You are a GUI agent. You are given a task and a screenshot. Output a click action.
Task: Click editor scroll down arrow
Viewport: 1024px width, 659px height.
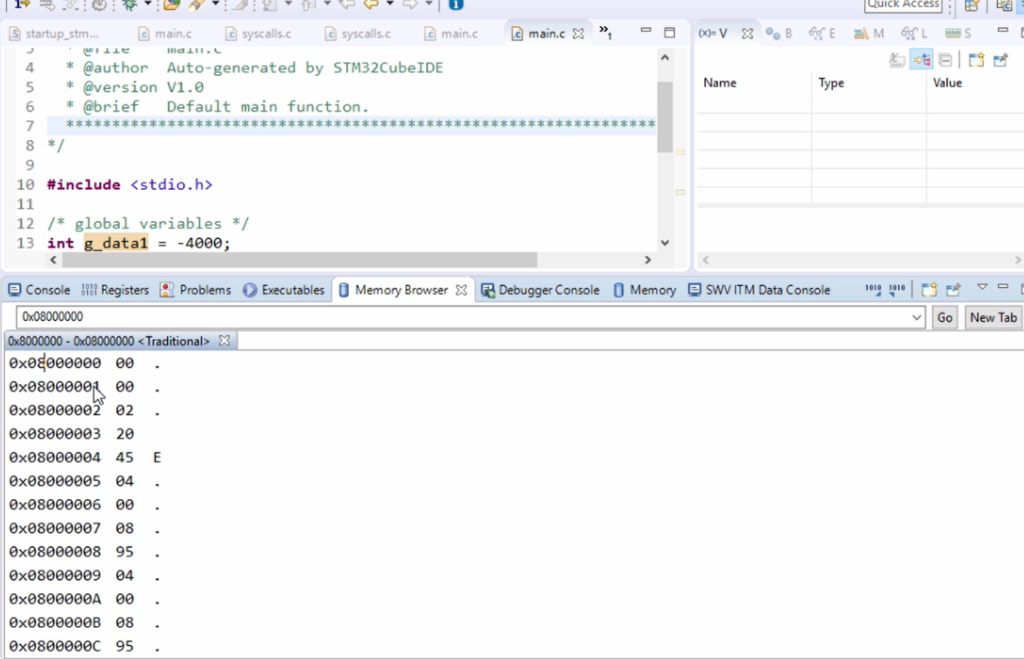(665, 243)
